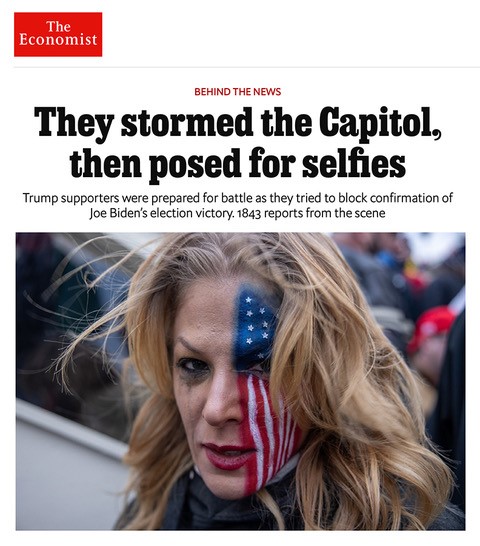Image resolution: width=480 pixels, height=546 pixels.
Task: Open the BEHIND THE NEWS section link
Action: 238,92
